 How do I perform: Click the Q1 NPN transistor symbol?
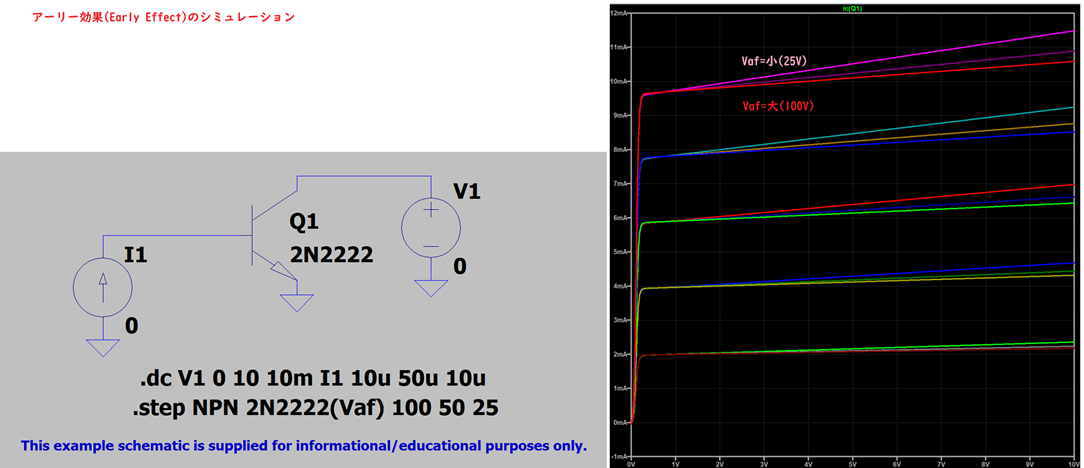[x=262, y=237]
